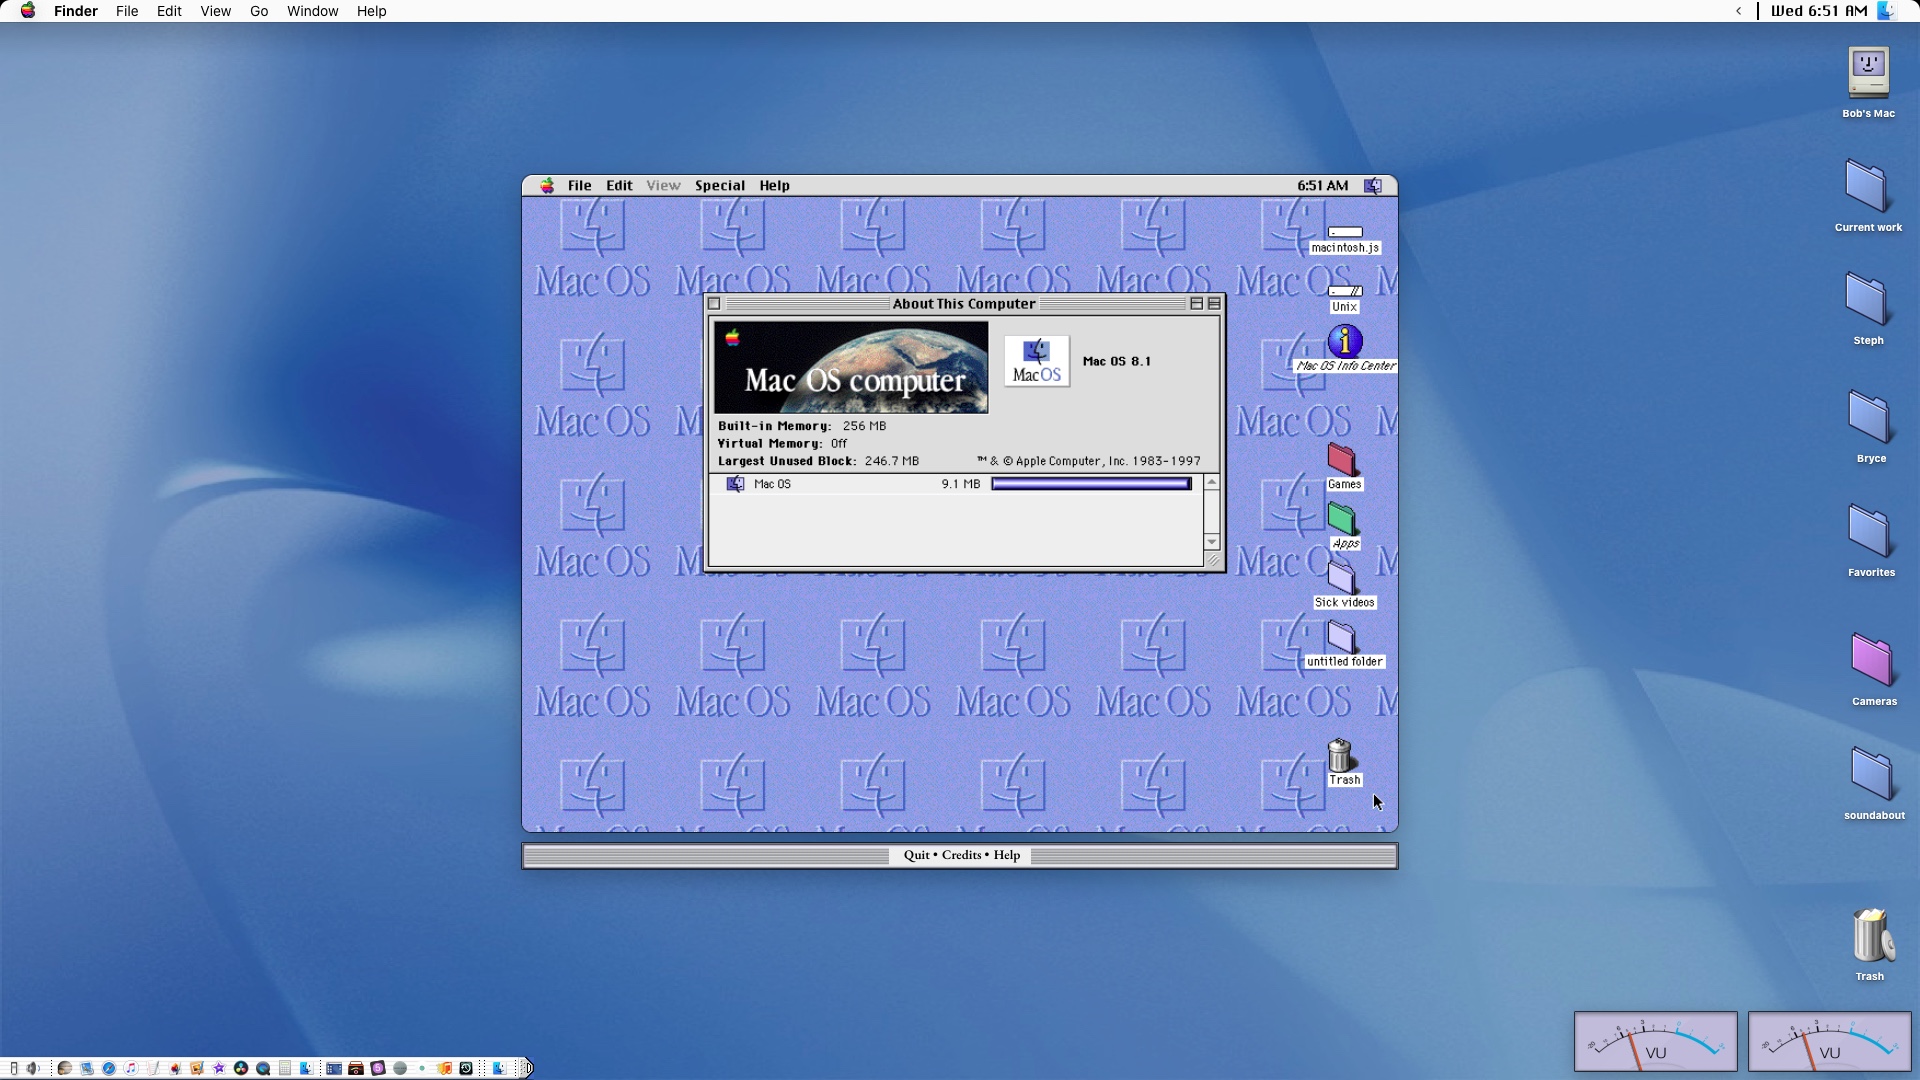
Task: Select the soundabout folder
Action: tap(1871, 774)
